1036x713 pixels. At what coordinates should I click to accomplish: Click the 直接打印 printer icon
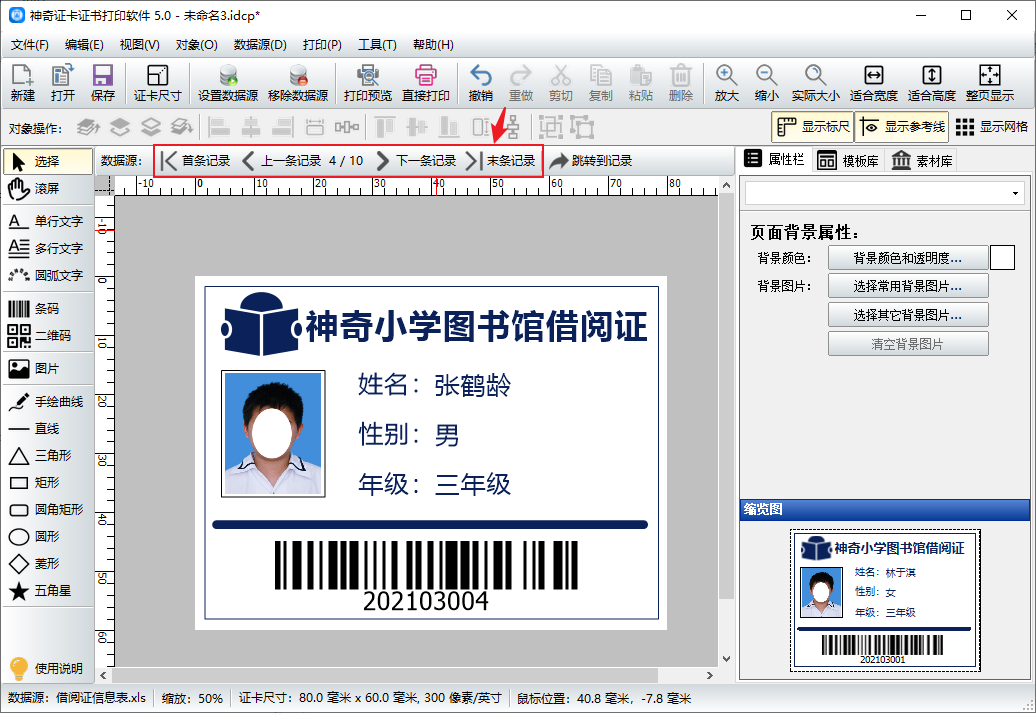click(426, 83)
